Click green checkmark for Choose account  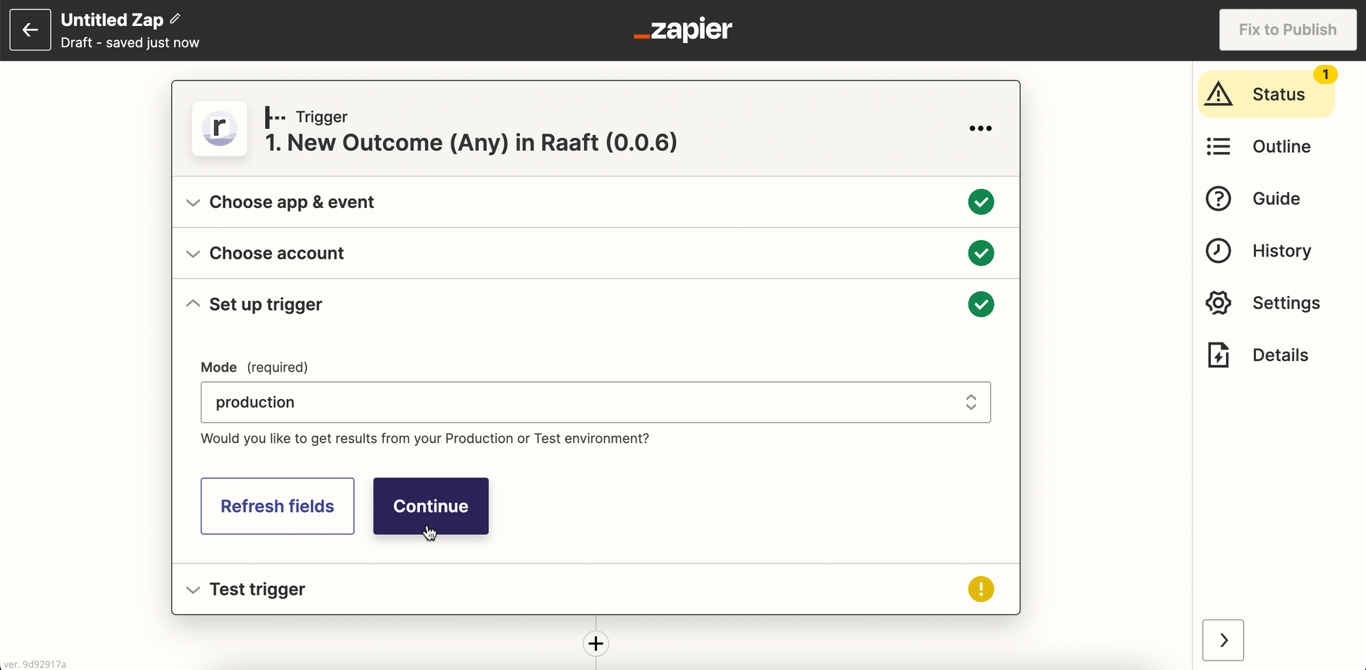point(981,253)
